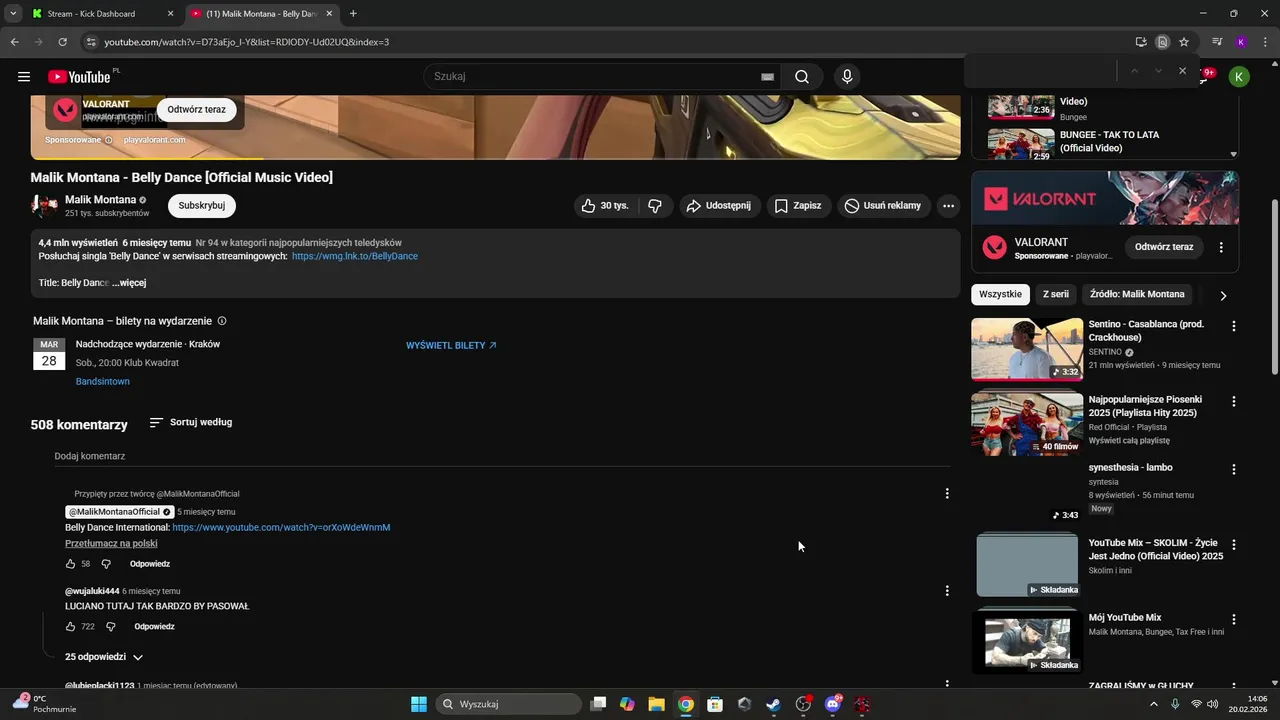Select the Wszystkie filter chip
Viewport: 1280px width, 720px height.
pyautogui.click(x=1000, y=294)
